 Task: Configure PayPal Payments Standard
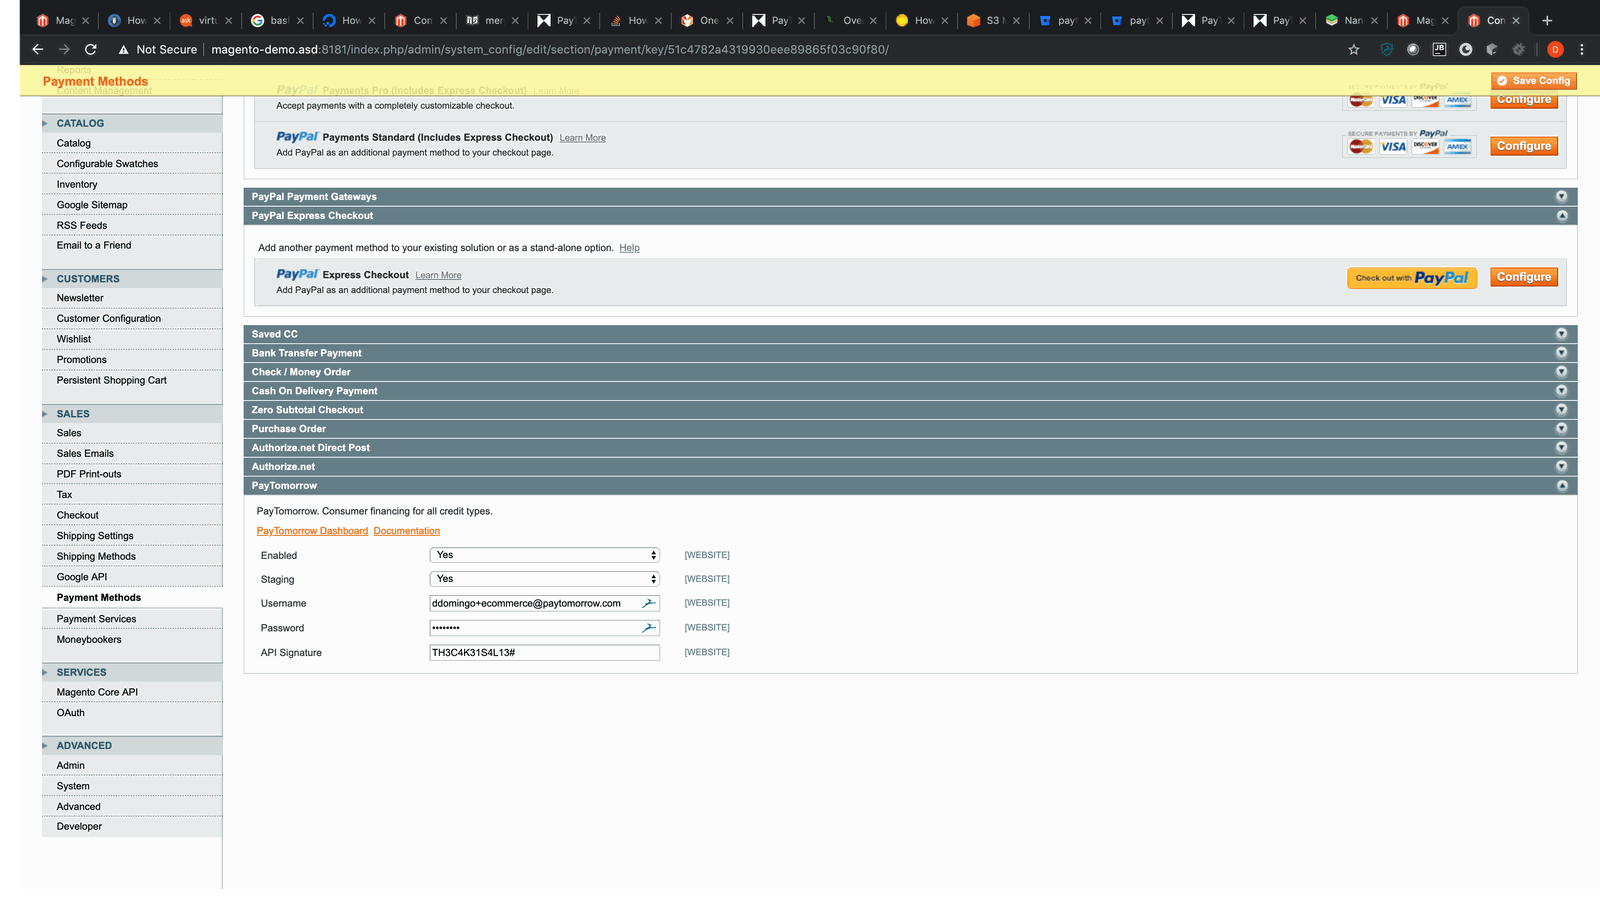click(1524, 146)
